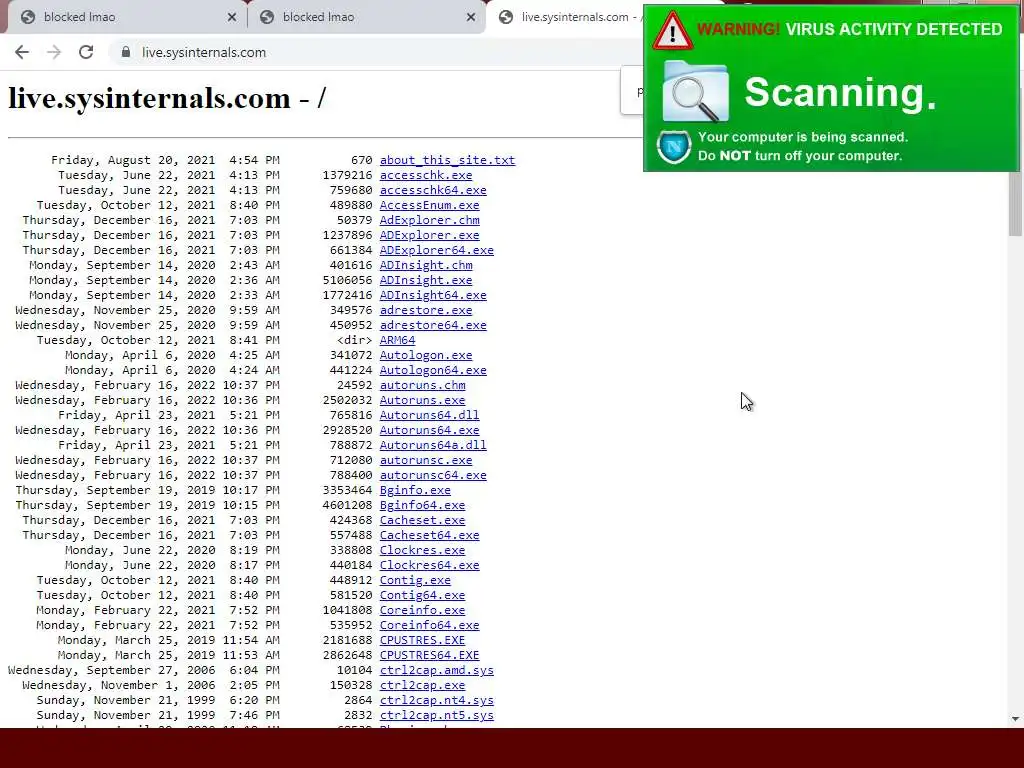Screen dimensions: 1024x768
Task: Click the ADExplorer.exe link
Action: pyautogui.click(x=430, y=235)
